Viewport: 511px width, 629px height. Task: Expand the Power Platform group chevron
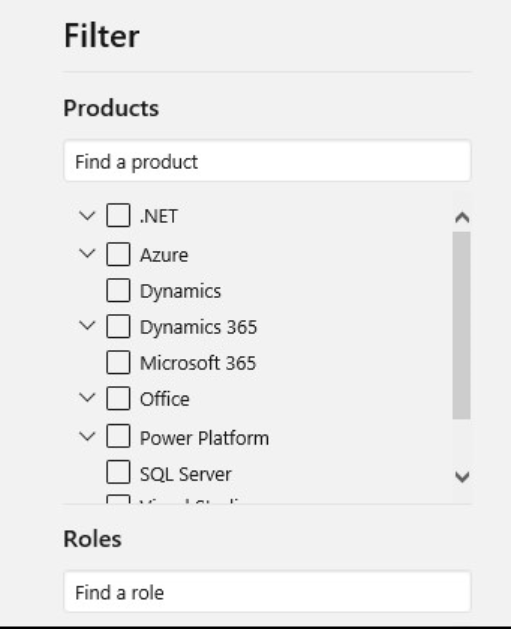tap(87, 436)
